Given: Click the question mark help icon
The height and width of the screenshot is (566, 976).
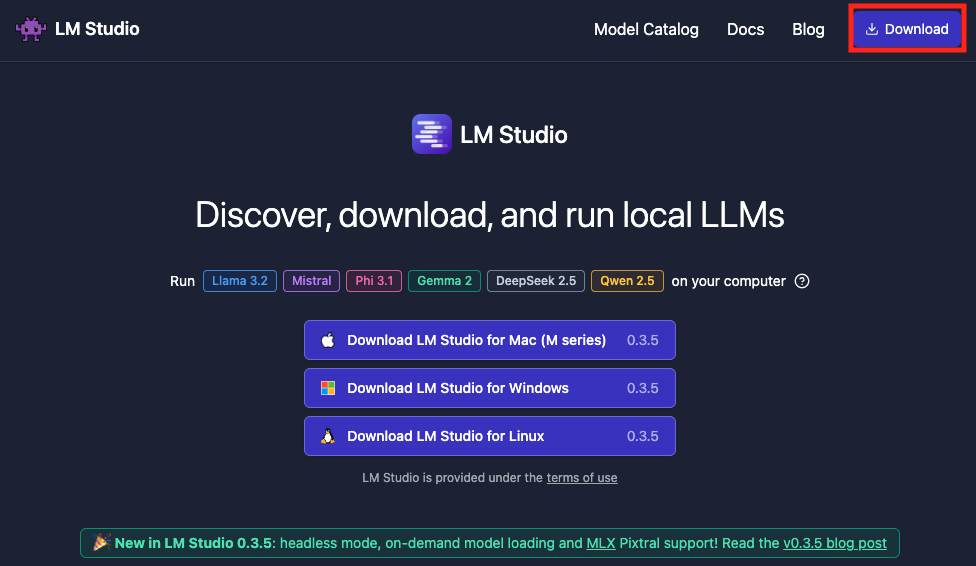Looking at the screenshot, I should point(802,281).
